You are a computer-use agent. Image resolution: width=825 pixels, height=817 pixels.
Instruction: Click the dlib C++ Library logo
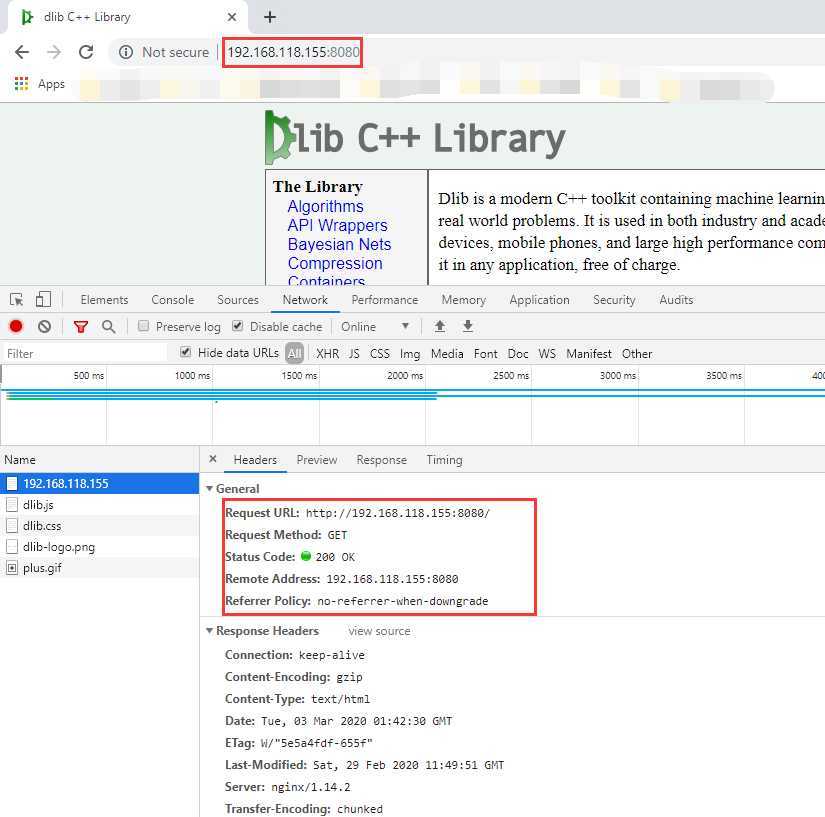[x=415, y=138]
